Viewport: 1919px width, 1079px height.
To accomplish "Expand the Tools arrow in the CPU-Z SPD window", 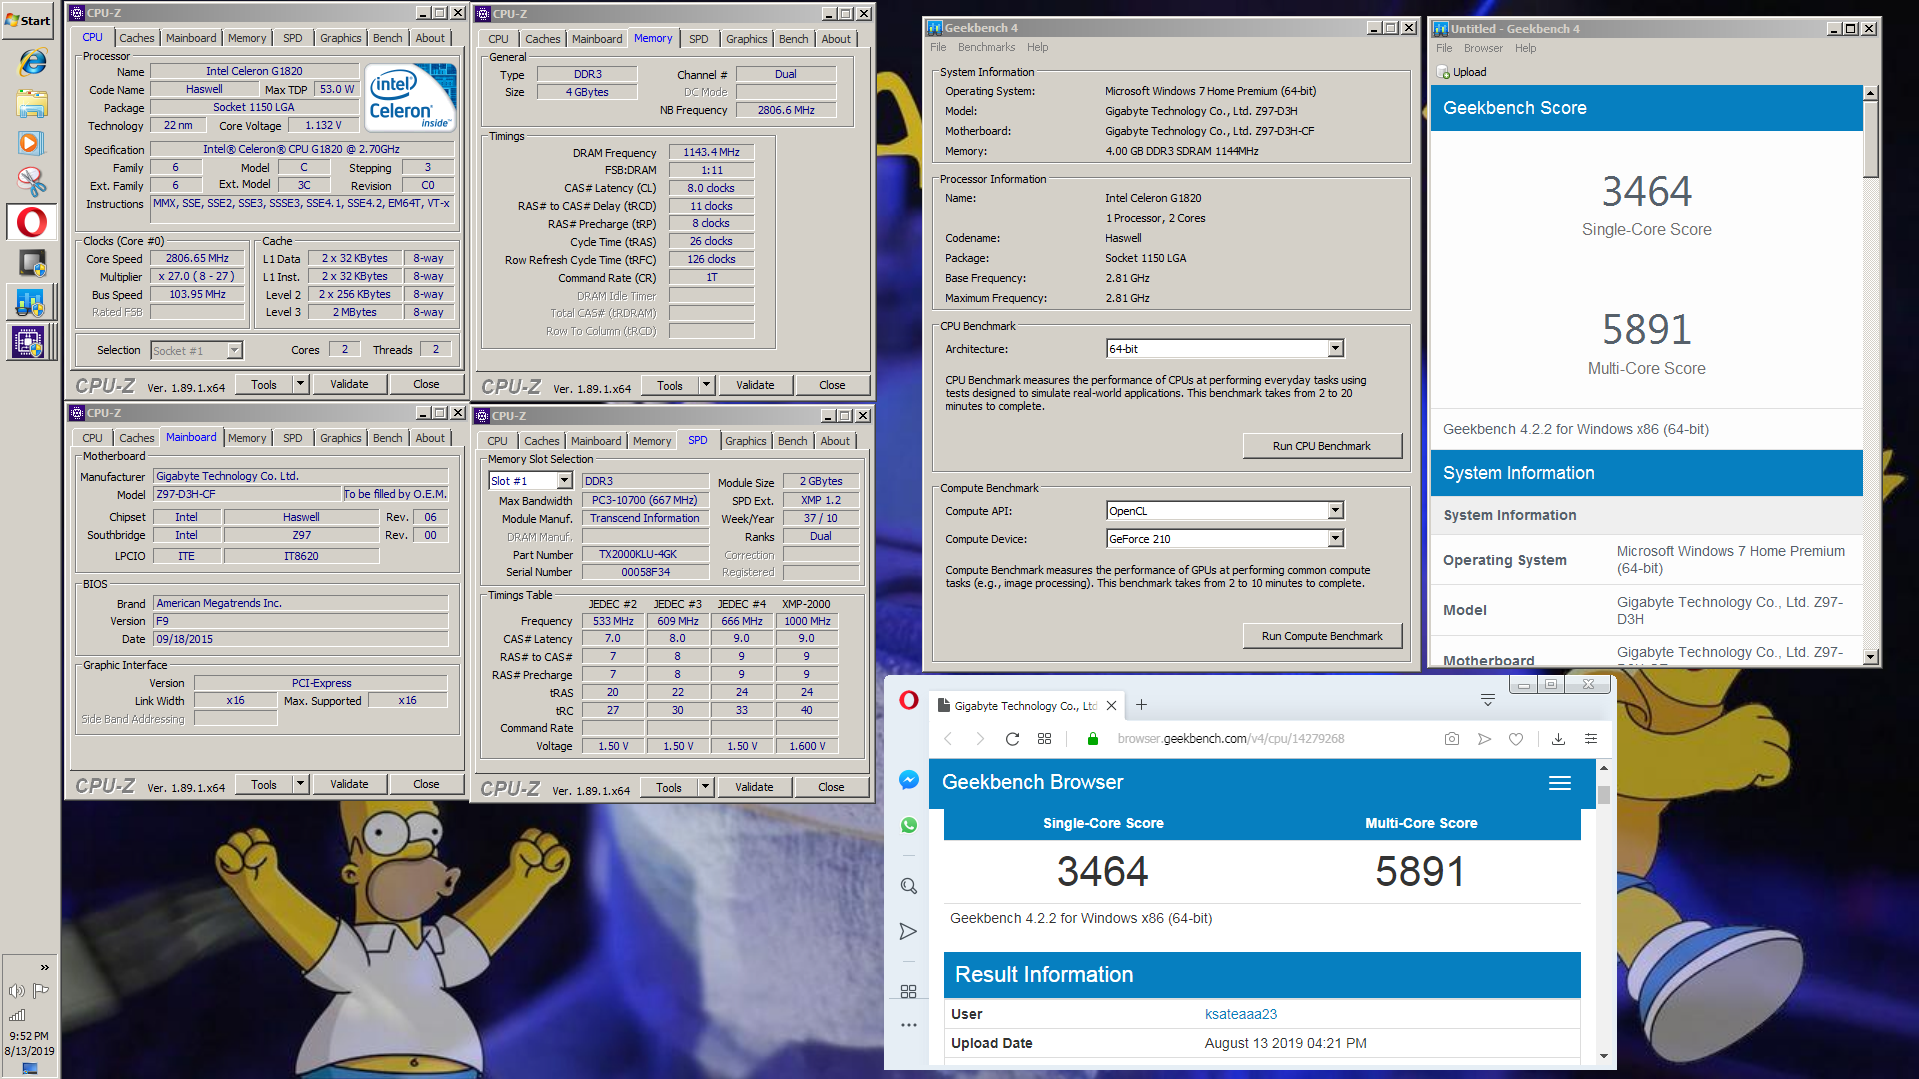I will pyautogui.click(x=705, y=788).
